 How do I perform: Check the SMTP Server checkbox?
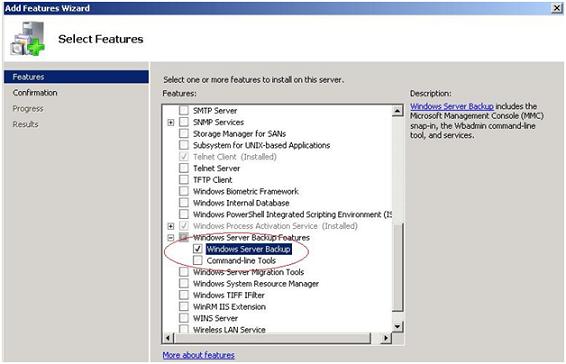click(x=184, y=110)
